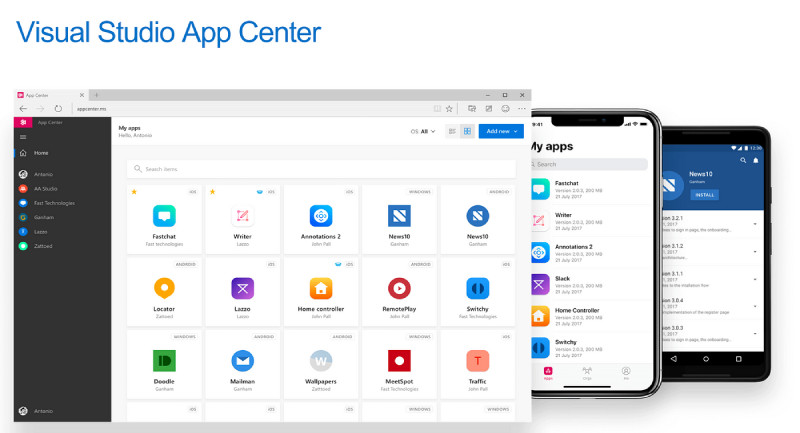Open Slack in iPhone apps list
Screen dimensions: 800x433
coord(591,285)
